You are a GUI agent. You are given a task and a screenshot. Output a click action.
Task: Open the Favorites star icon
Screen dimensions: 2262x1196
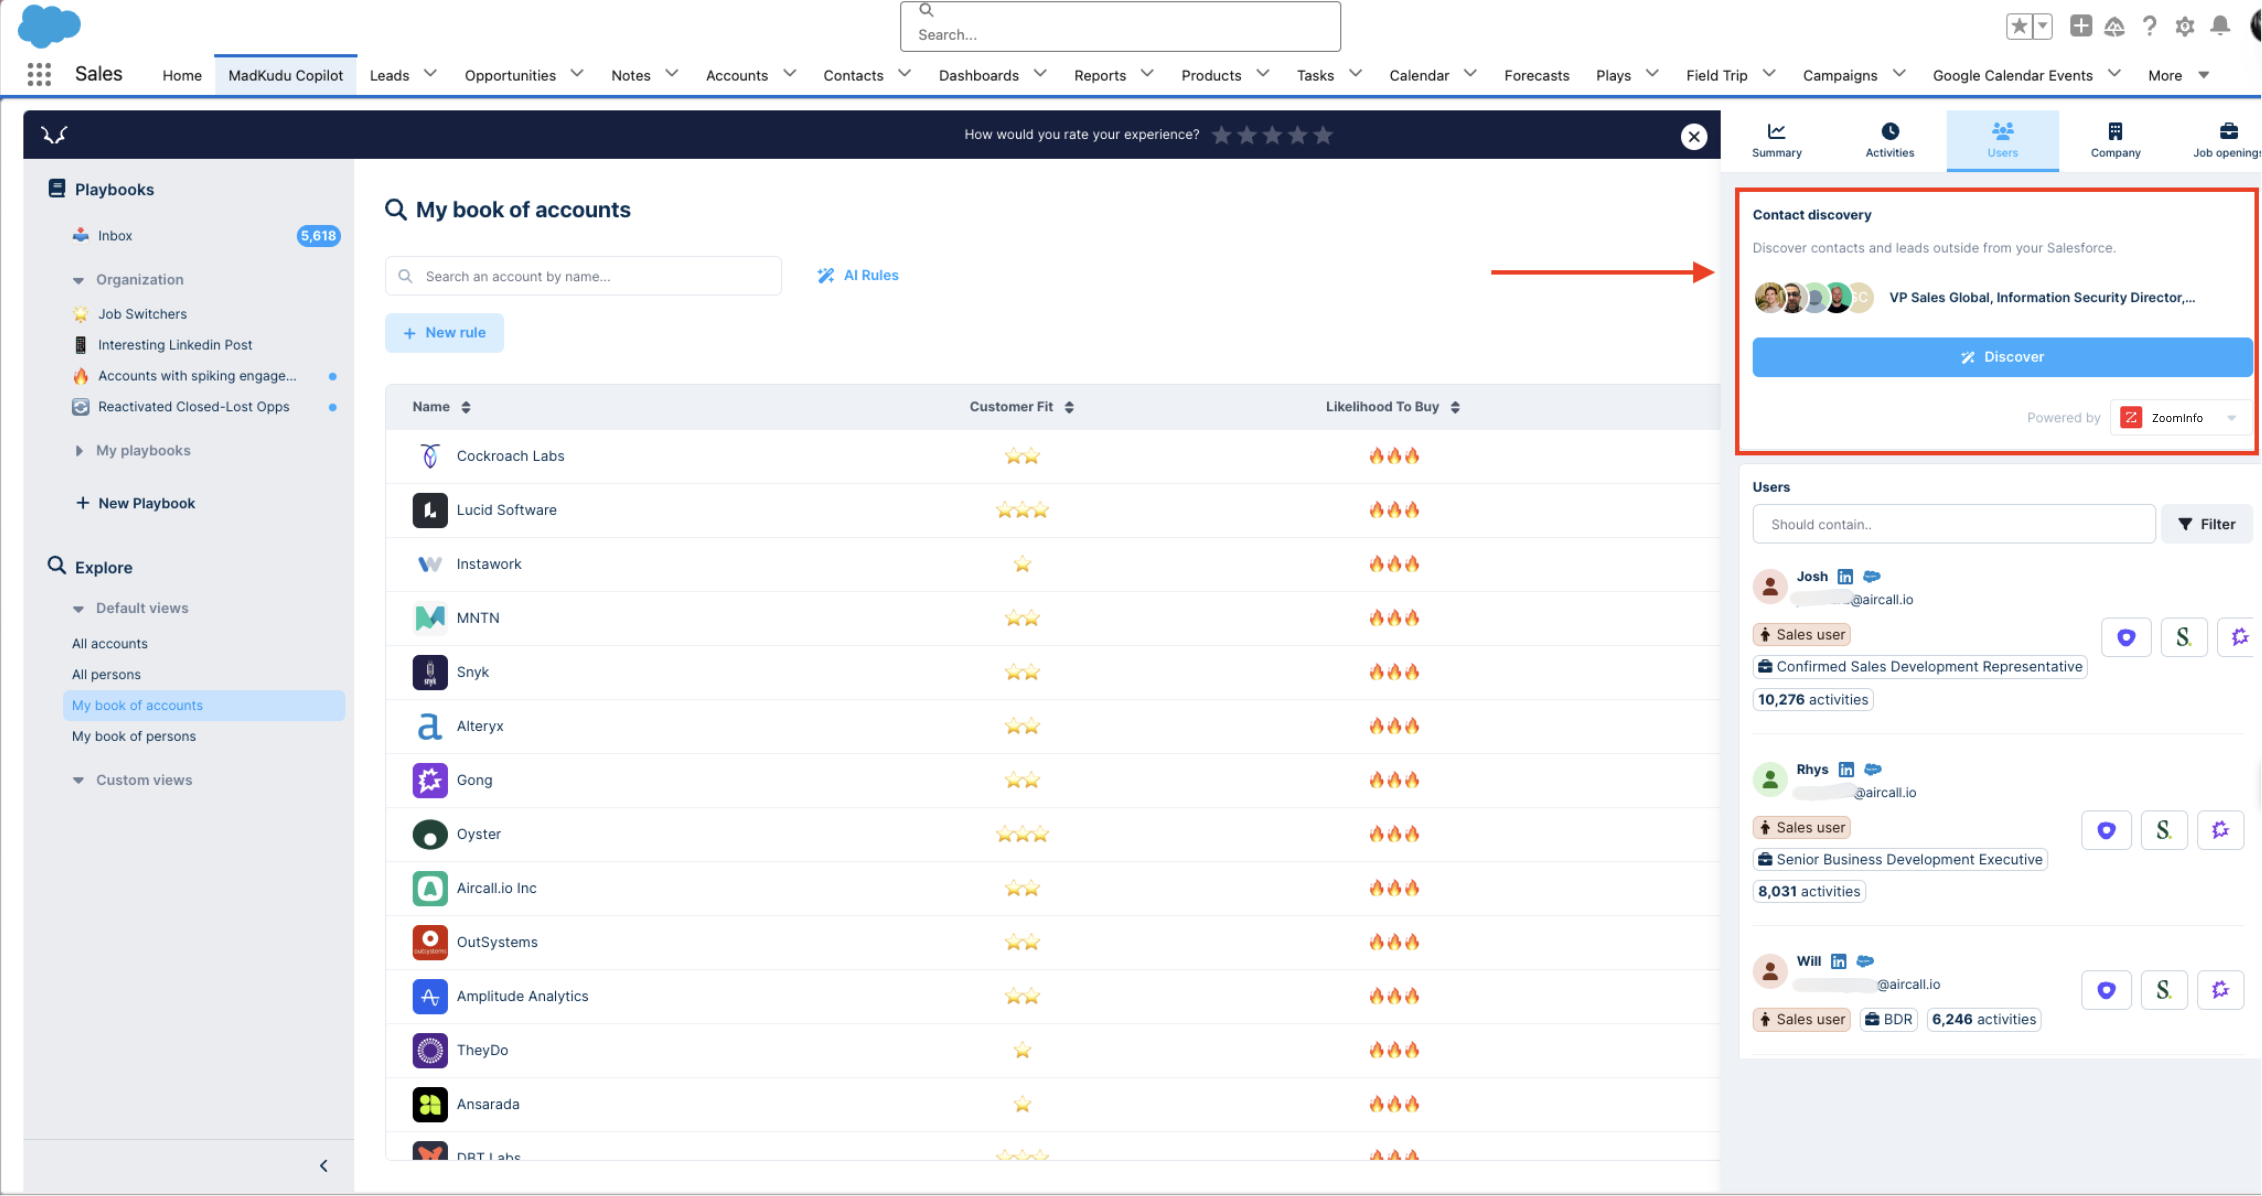(x=2019, y=26)
